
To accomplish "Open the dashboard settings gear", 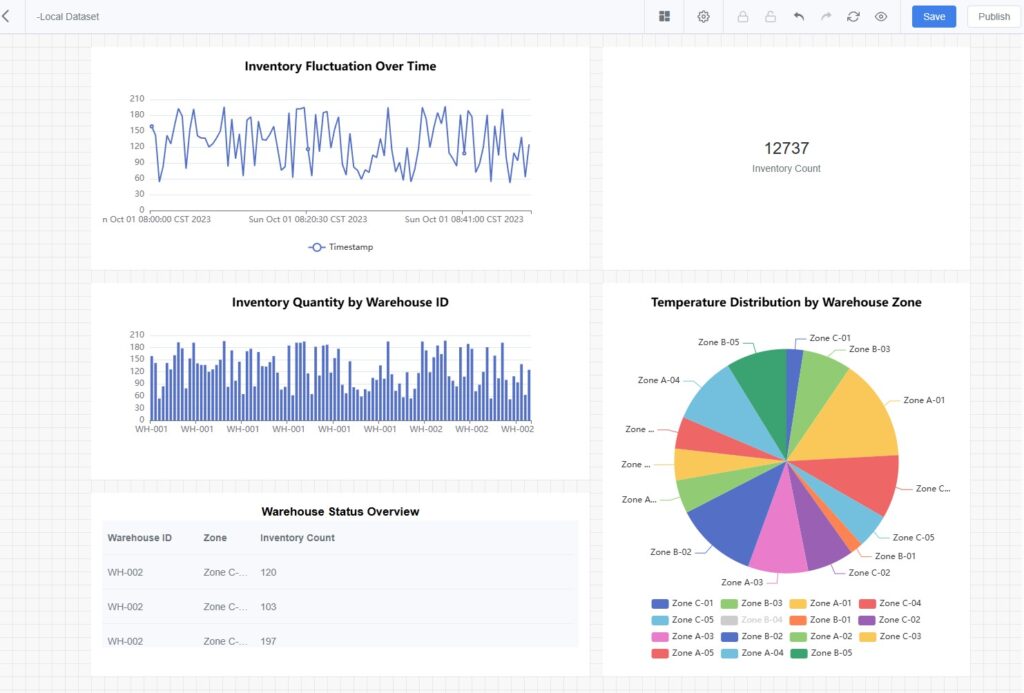I will 703,17.
